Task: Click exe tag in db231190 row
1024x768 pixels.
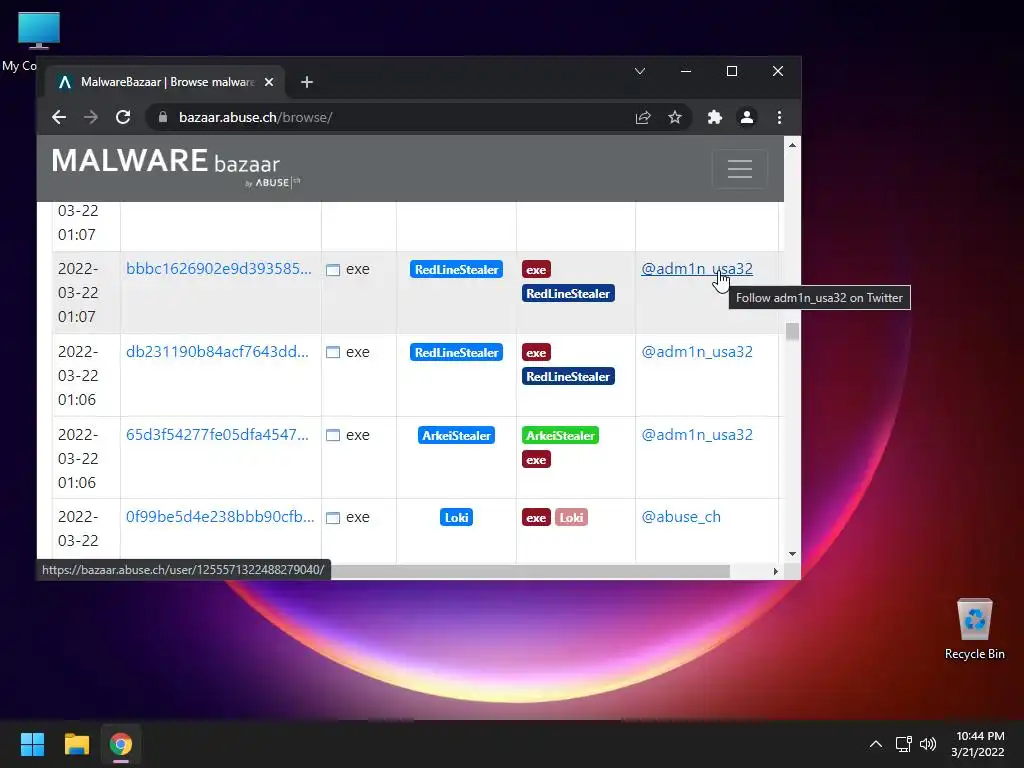Action: (536, 352)
